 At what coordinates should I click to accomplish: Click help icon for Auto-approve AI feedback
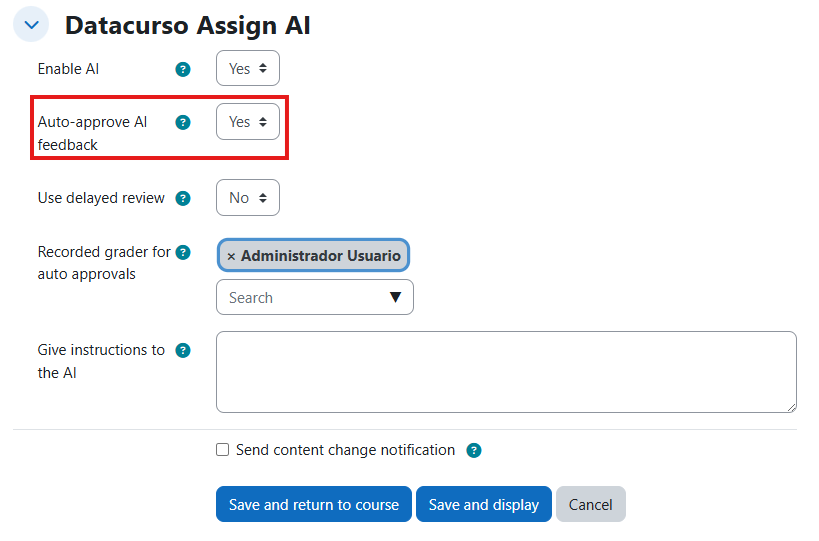[183, 122]
